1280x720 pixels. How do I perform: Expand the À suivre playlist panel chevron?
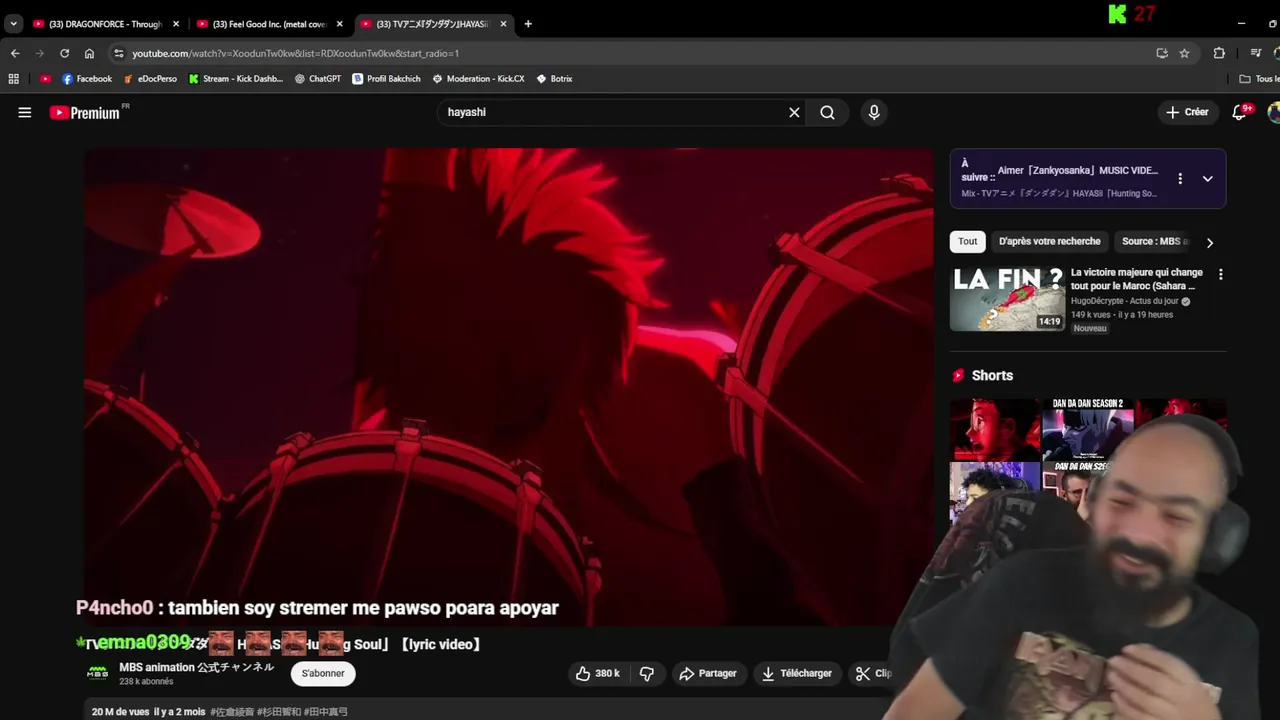click(1207, 179)
